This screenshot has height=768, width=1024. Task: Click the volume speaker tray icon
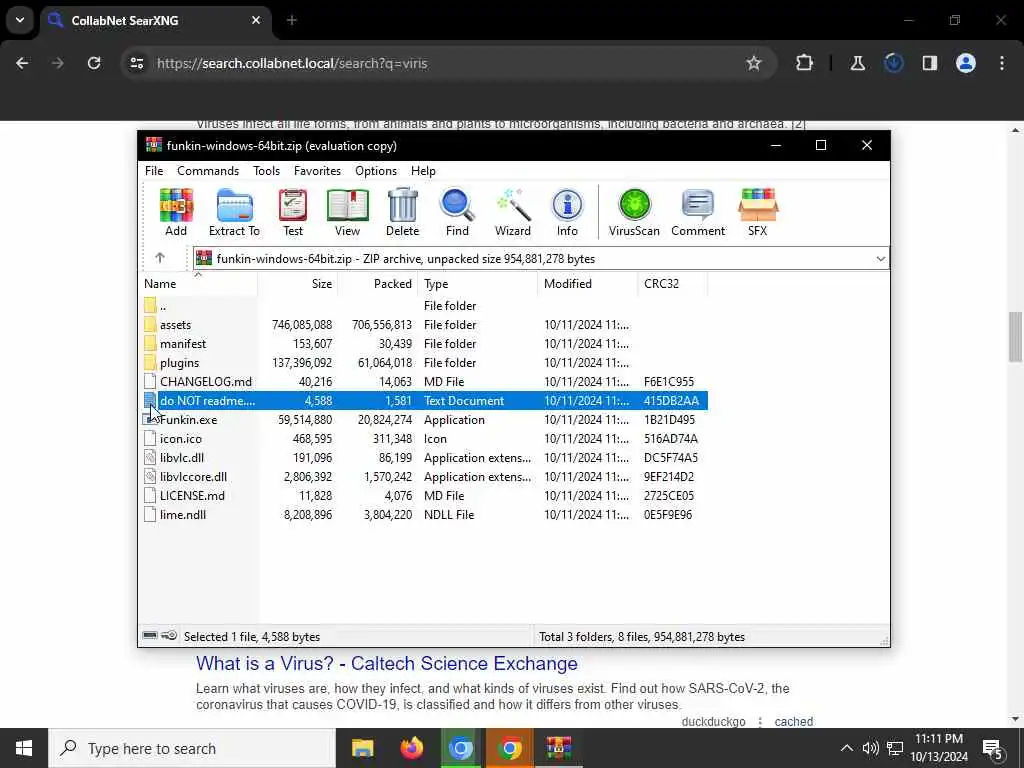tap(870, 748)
